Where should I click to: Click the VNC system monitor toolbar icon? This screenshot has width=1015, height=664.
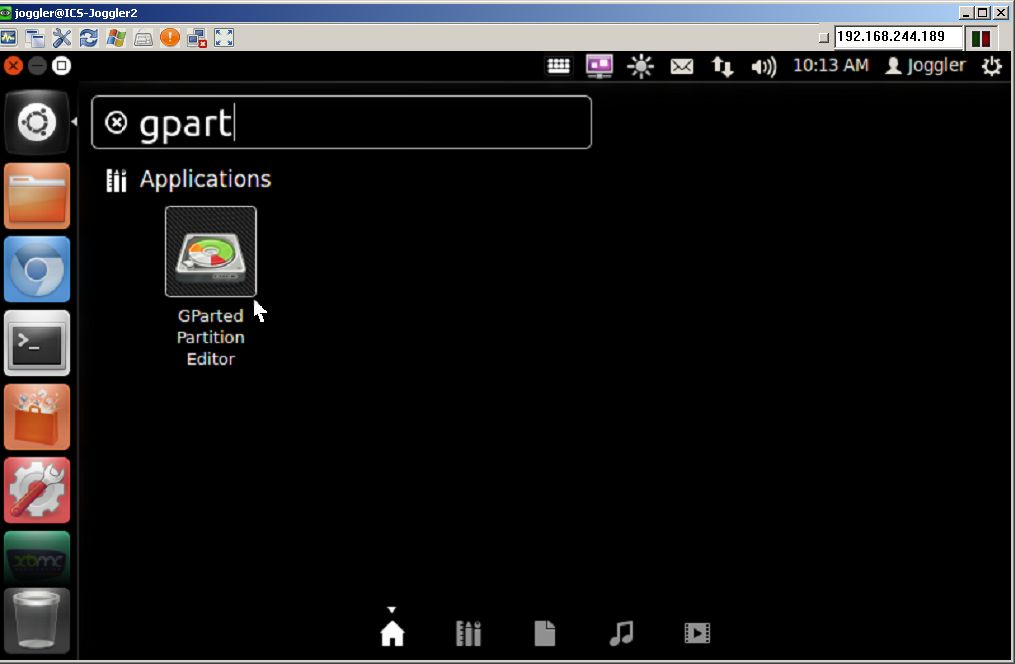[x=9, y=38]
